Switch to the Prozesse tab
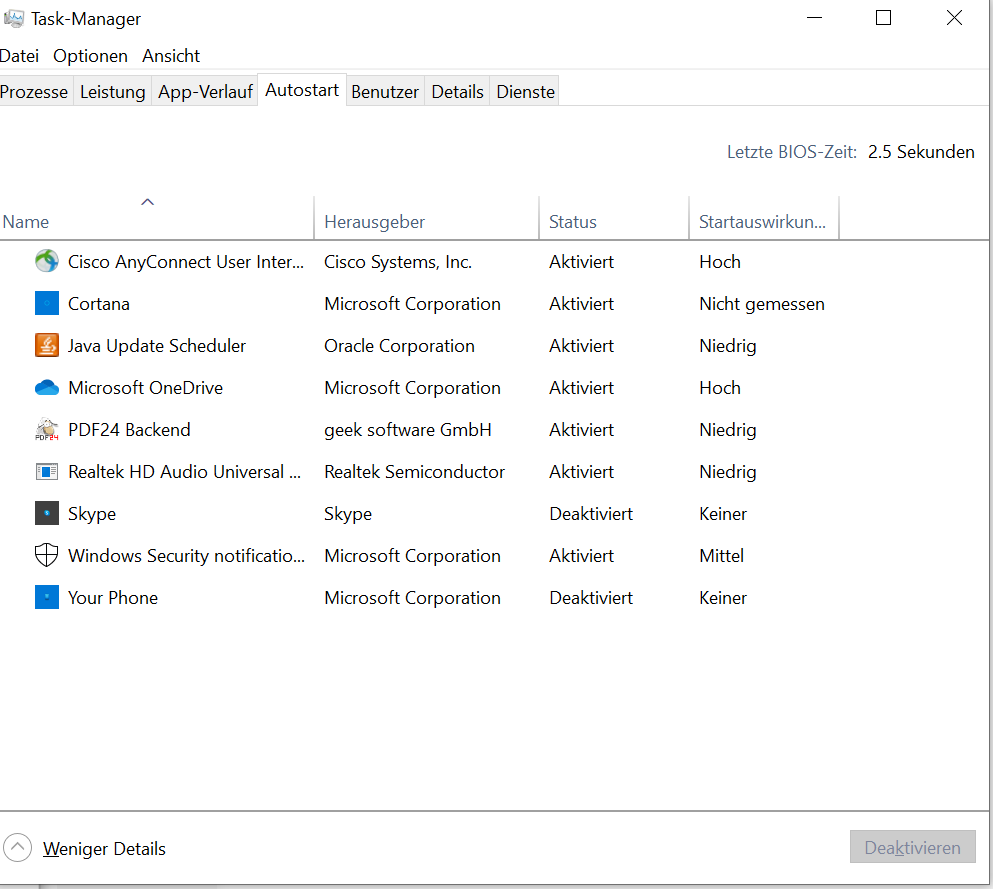993x889 pixels. coord(34,92)
